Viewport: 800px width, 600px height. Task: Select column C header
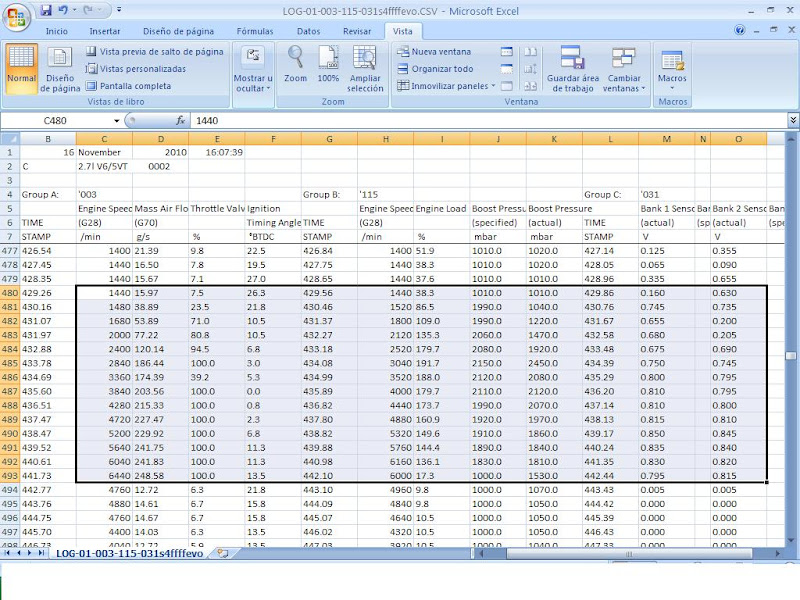(104, 139)
